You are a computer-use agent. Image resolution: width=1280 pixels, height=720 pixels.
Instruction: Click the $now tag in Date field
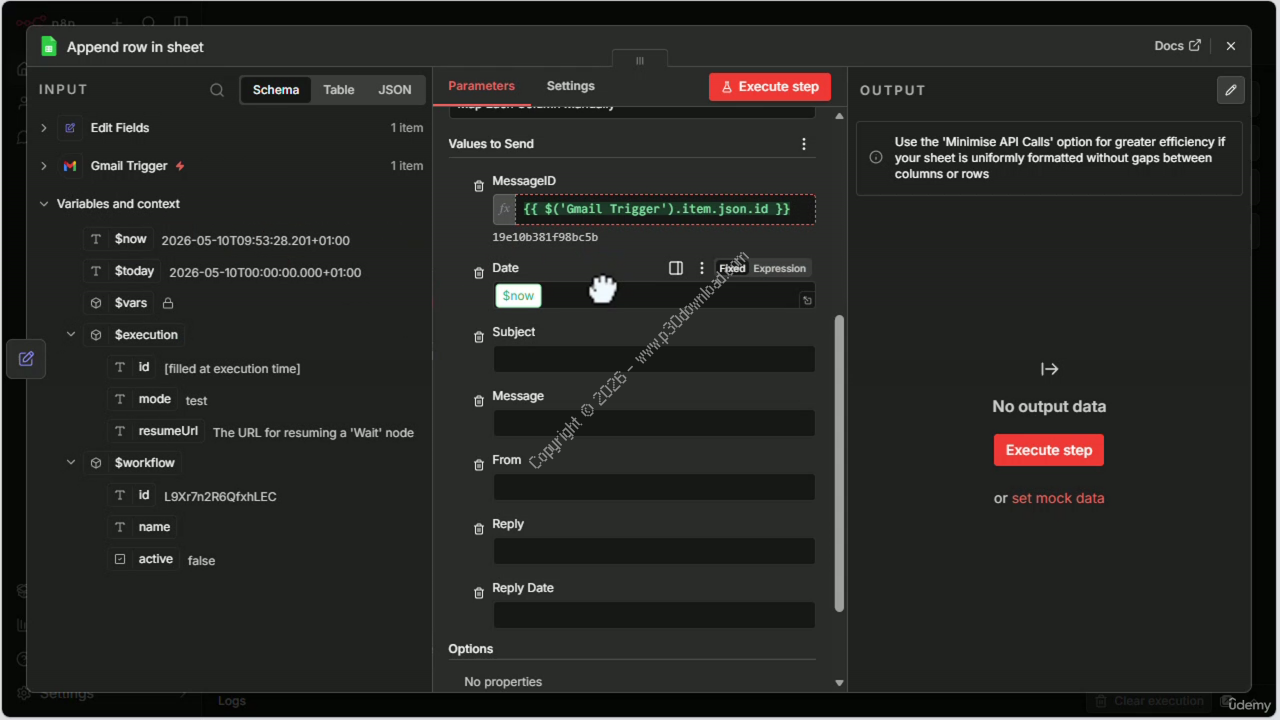(x=518, y=296)
